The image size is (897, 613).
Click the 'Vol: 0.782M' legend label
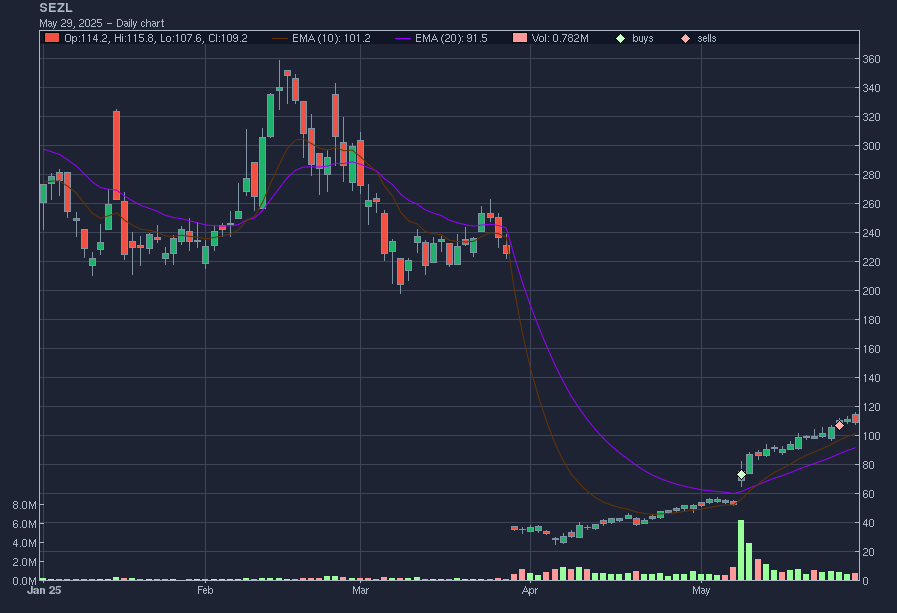coord(560,38)
